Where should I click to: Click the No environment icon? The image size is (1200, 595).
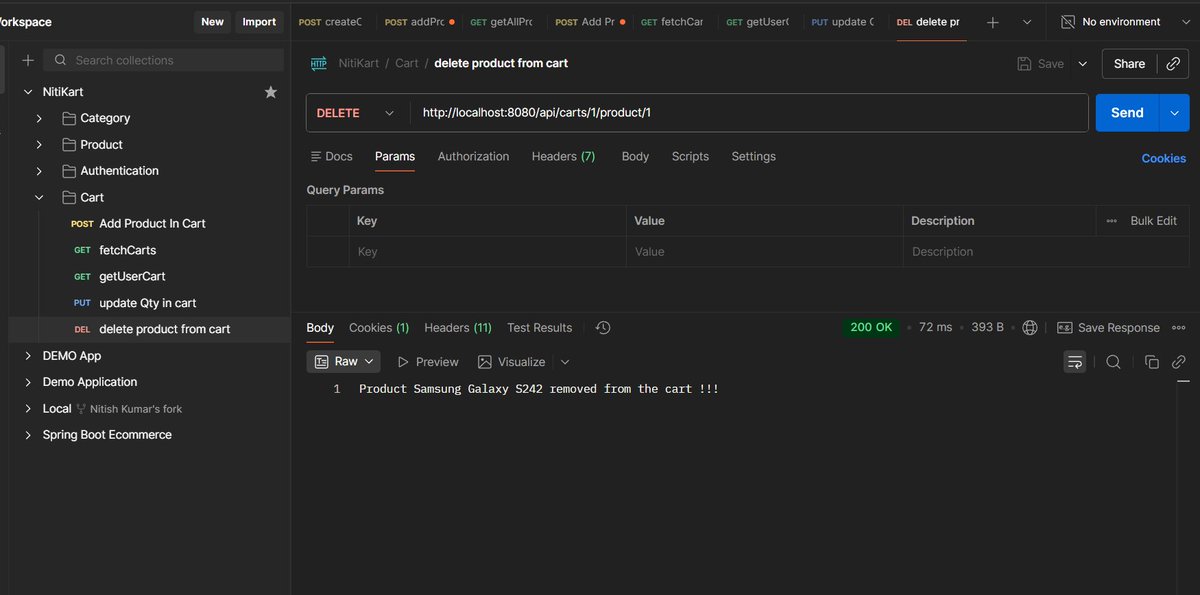point(1068,22)
